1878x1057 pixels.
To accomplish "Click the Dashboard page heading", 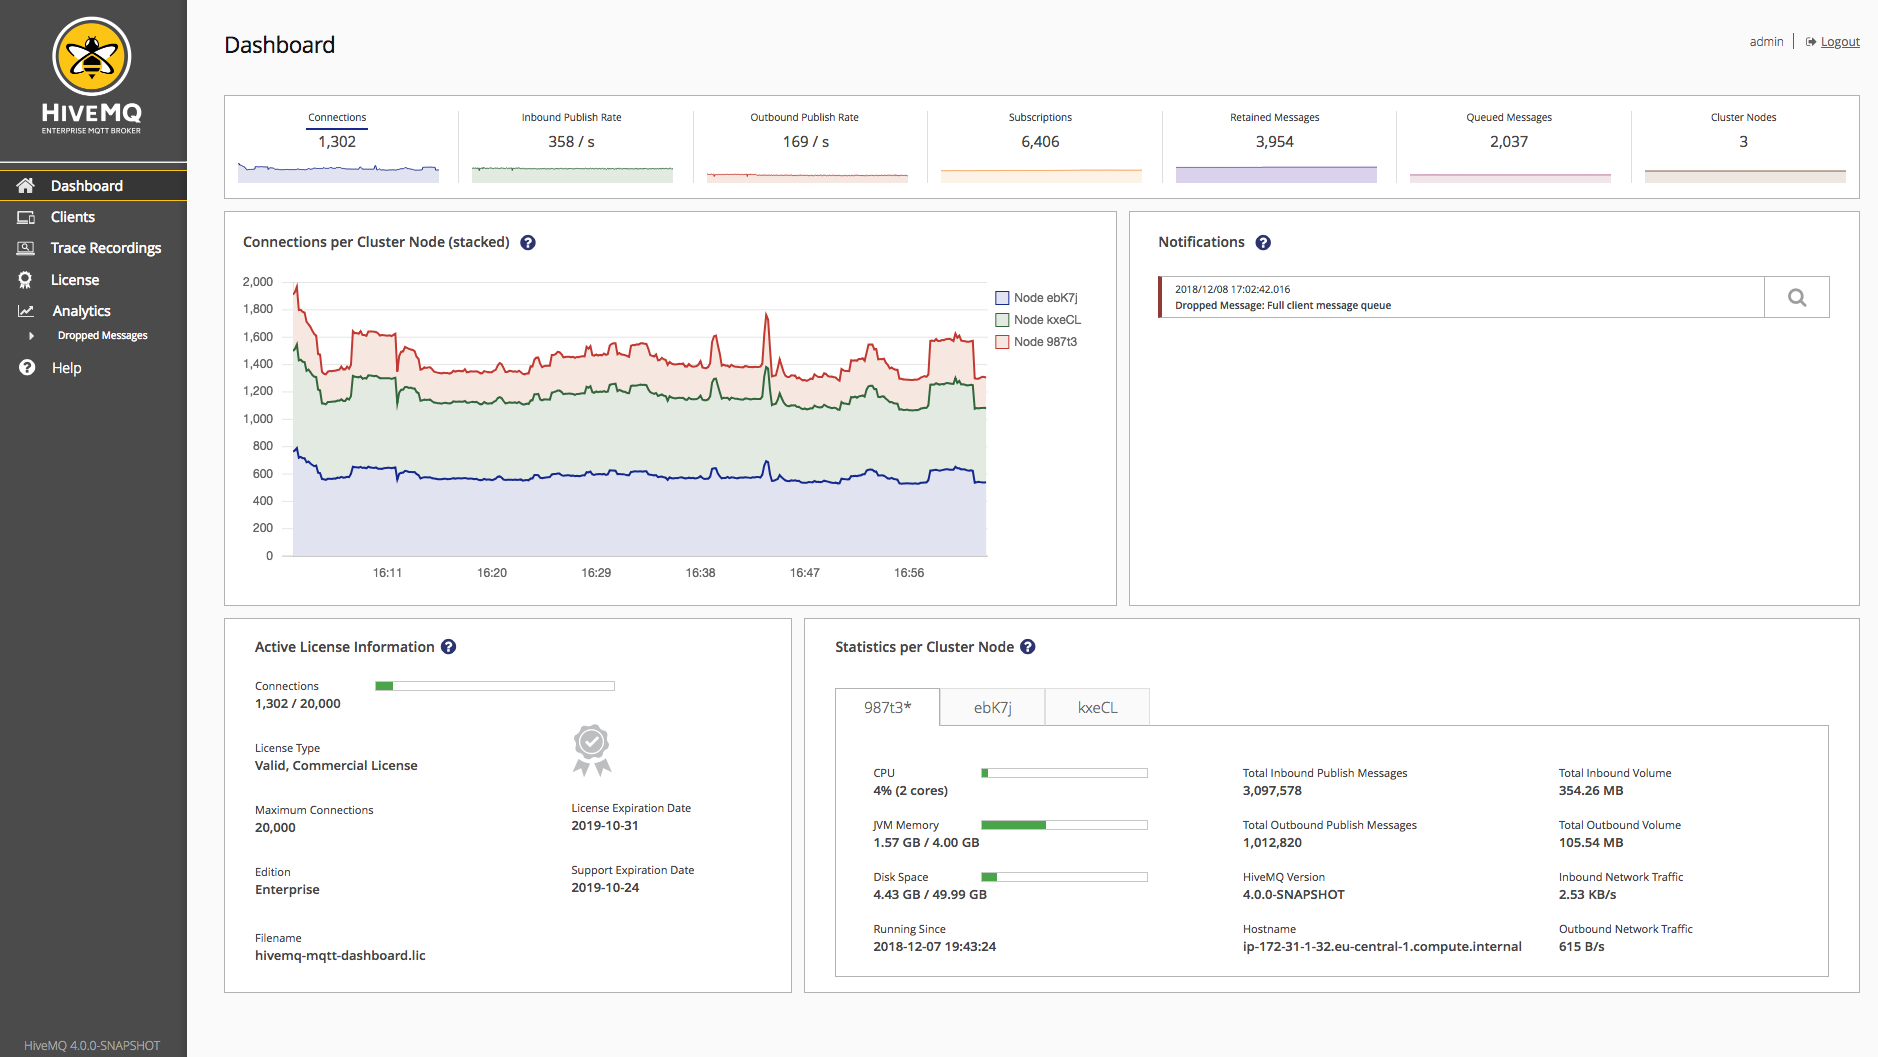I will pyautogui.click(x=280, y=45).
